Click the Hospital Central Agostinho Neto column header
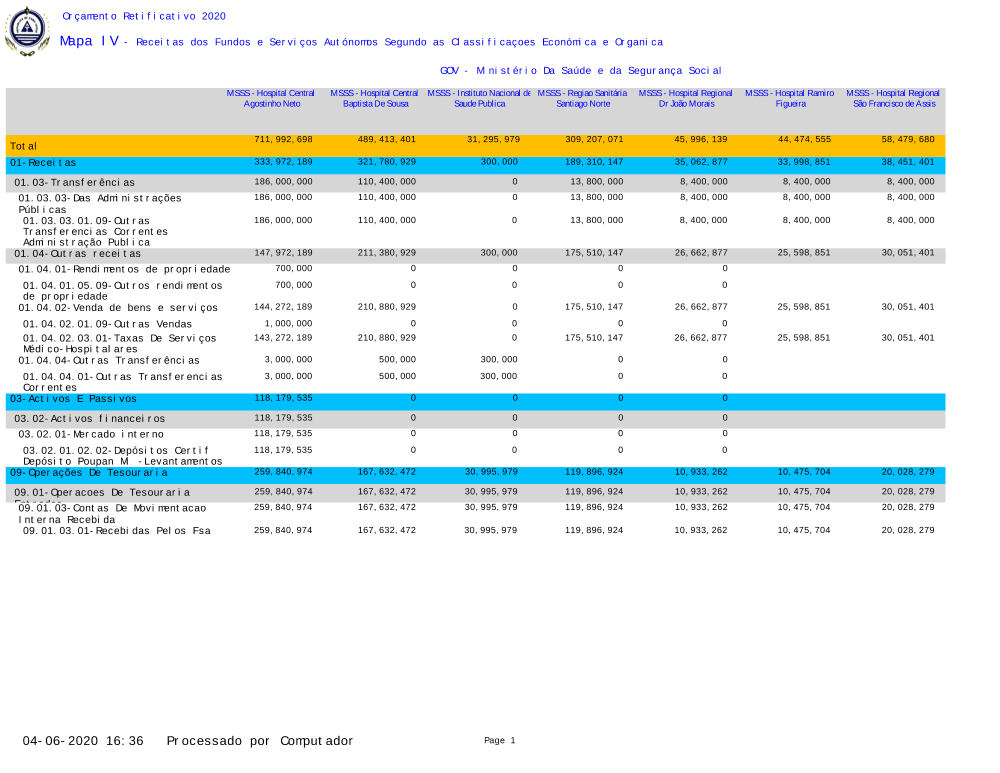The width and height of the screenshot is (1000, 773). (x=270, y=98)
